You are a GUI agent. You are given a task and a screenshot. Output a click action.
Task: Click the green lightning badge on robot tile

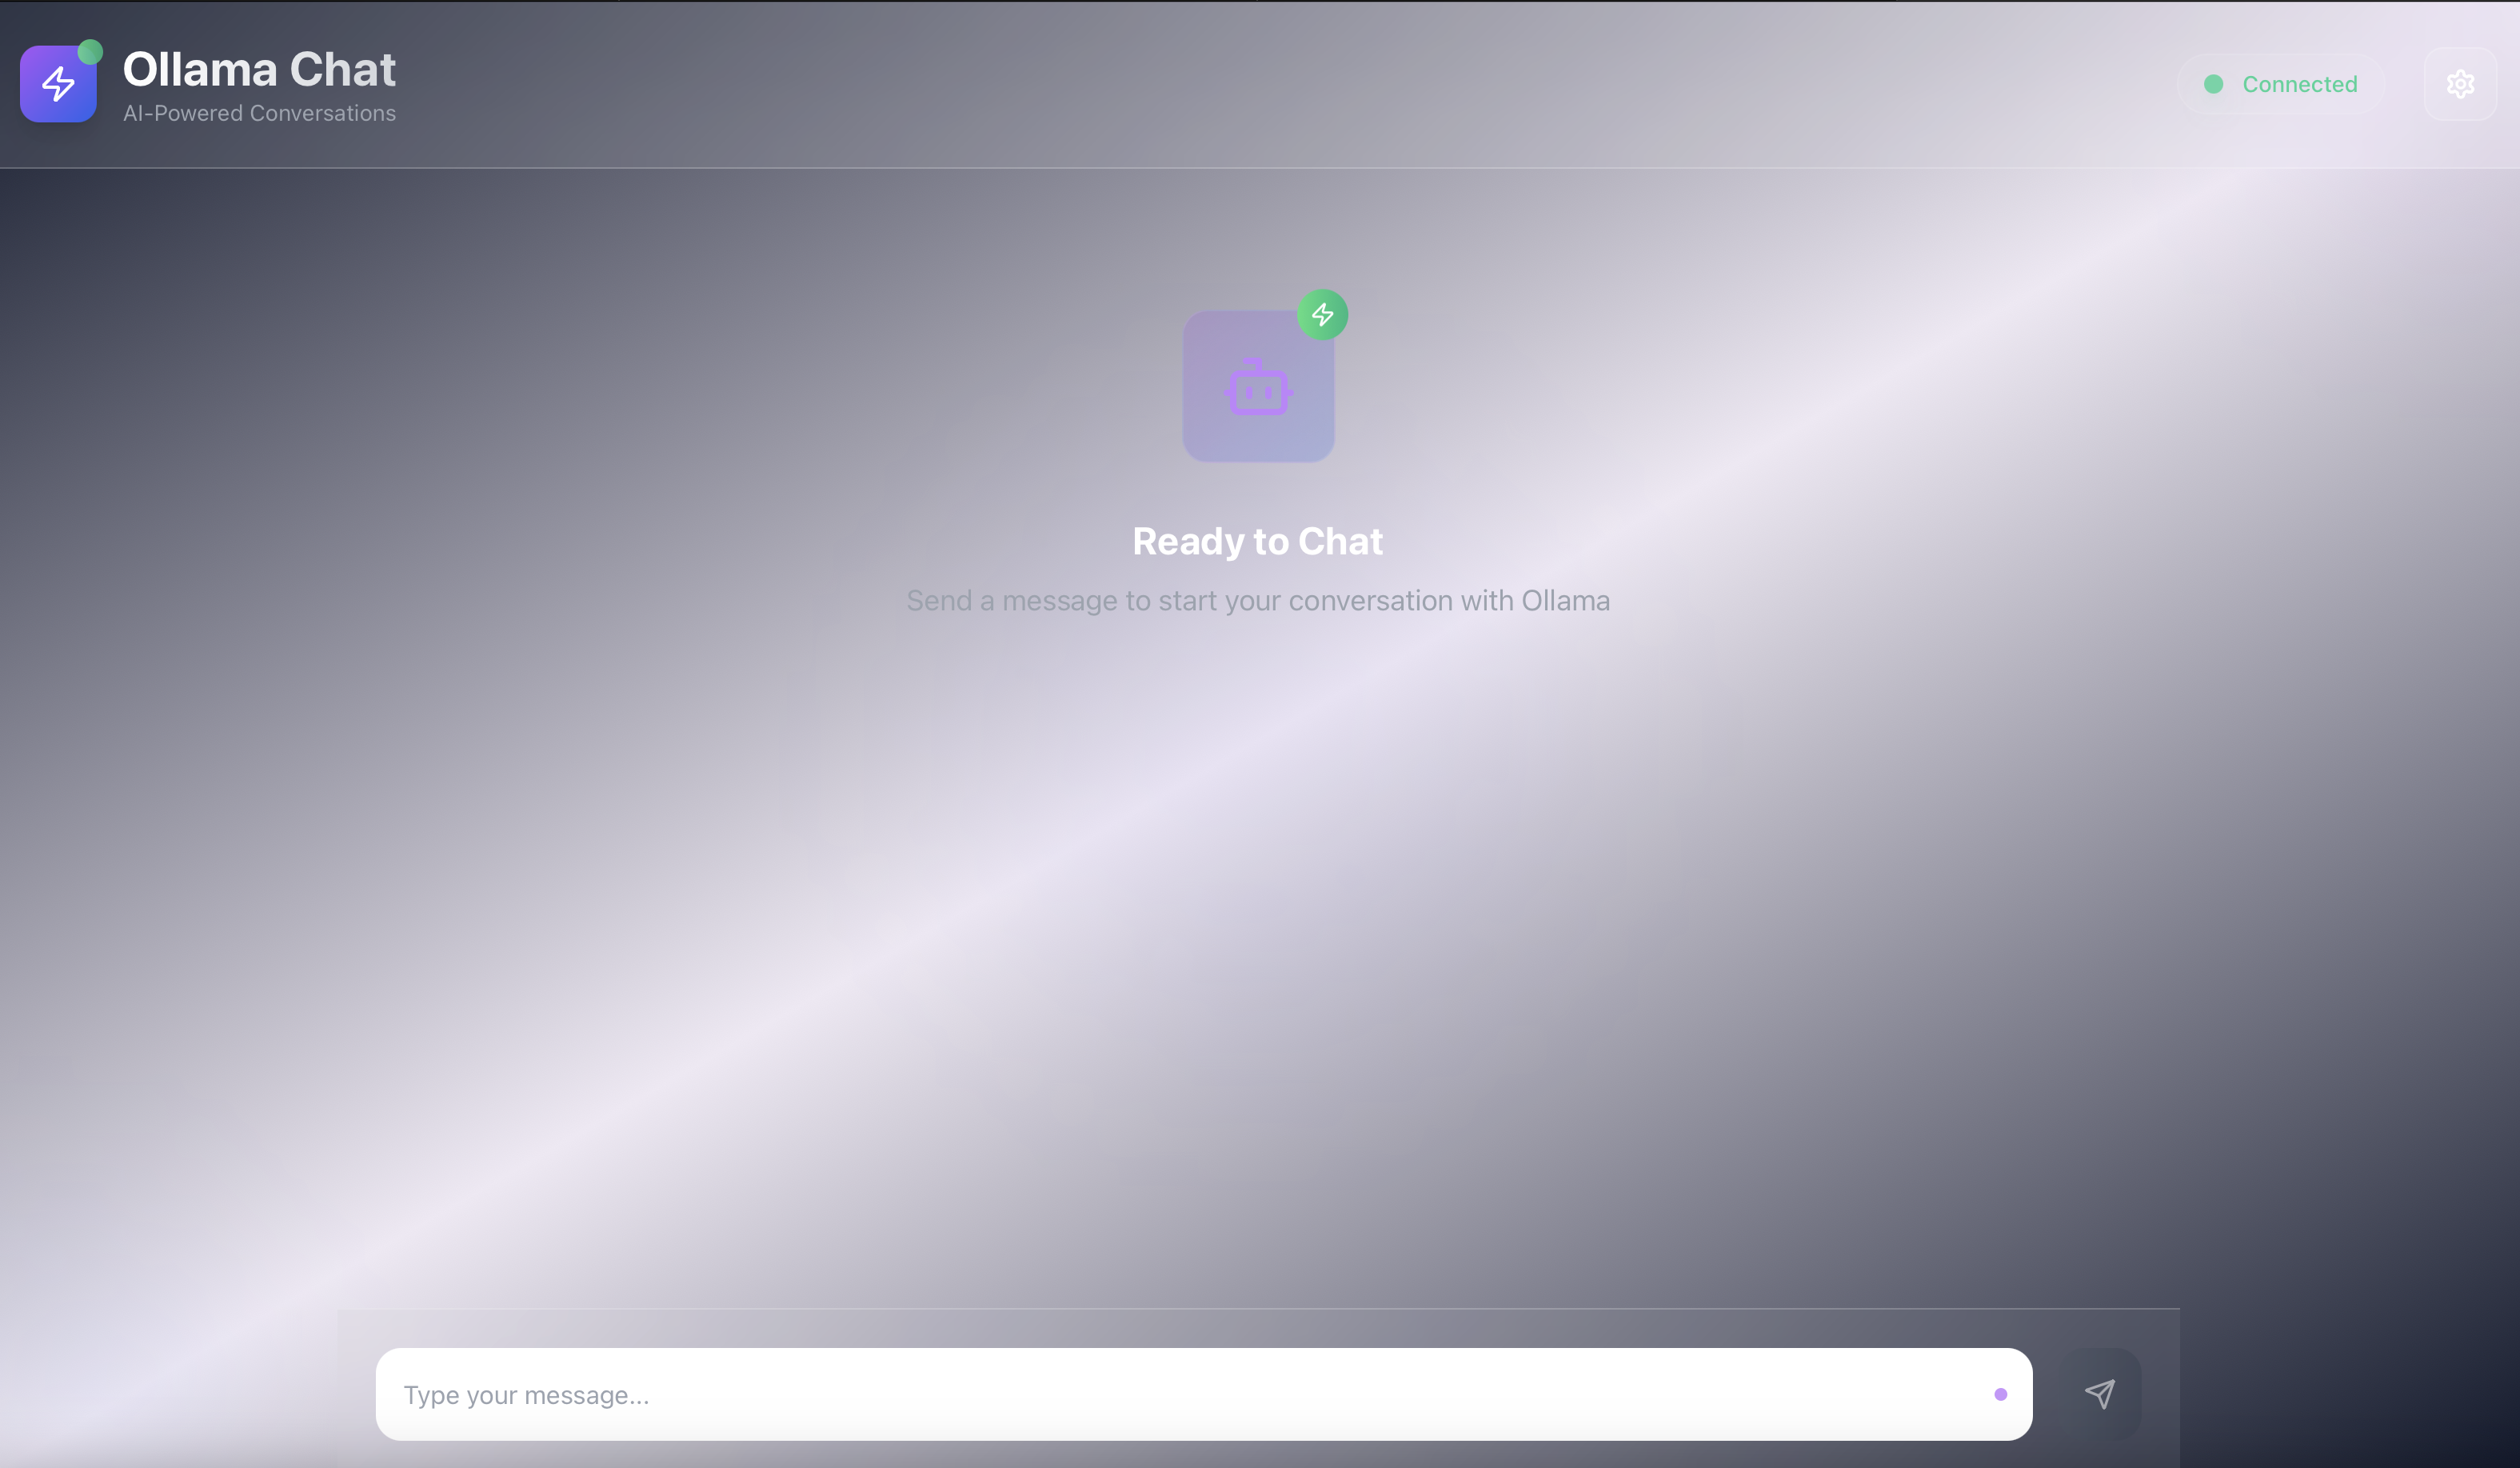(1322, 315)
